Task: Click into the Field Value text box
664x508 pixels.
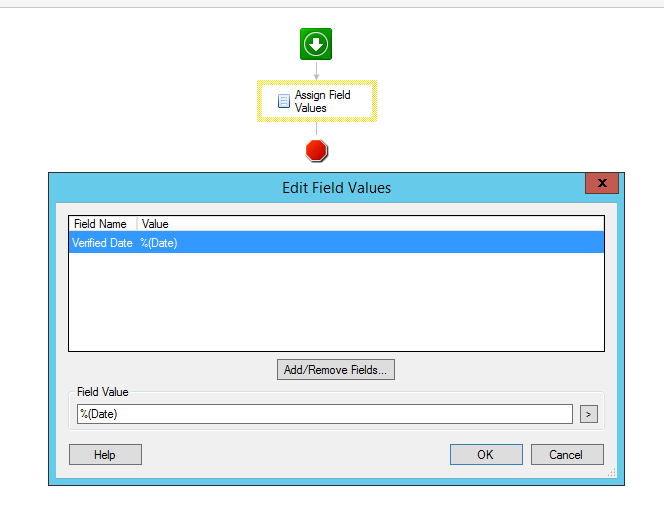Action: (325, 414)
